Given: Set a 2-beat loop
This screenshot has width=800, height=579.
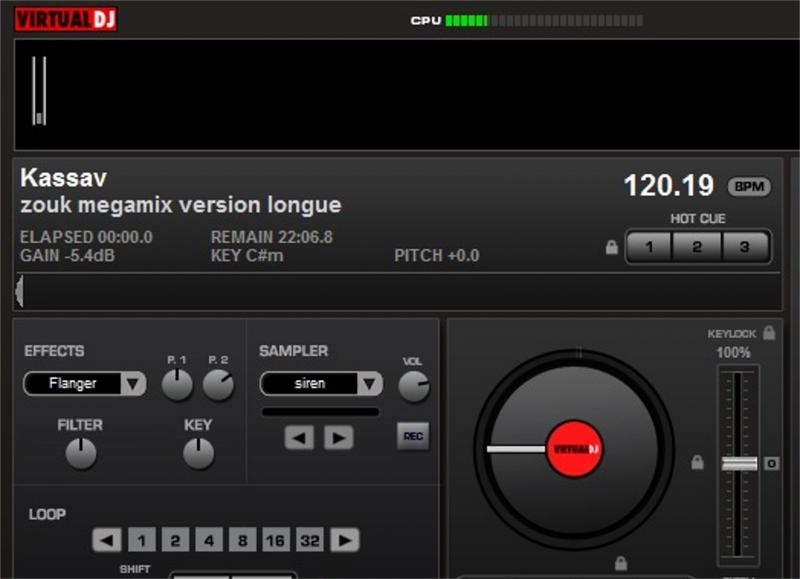Looking at the screenshot, I should (175, 540).
